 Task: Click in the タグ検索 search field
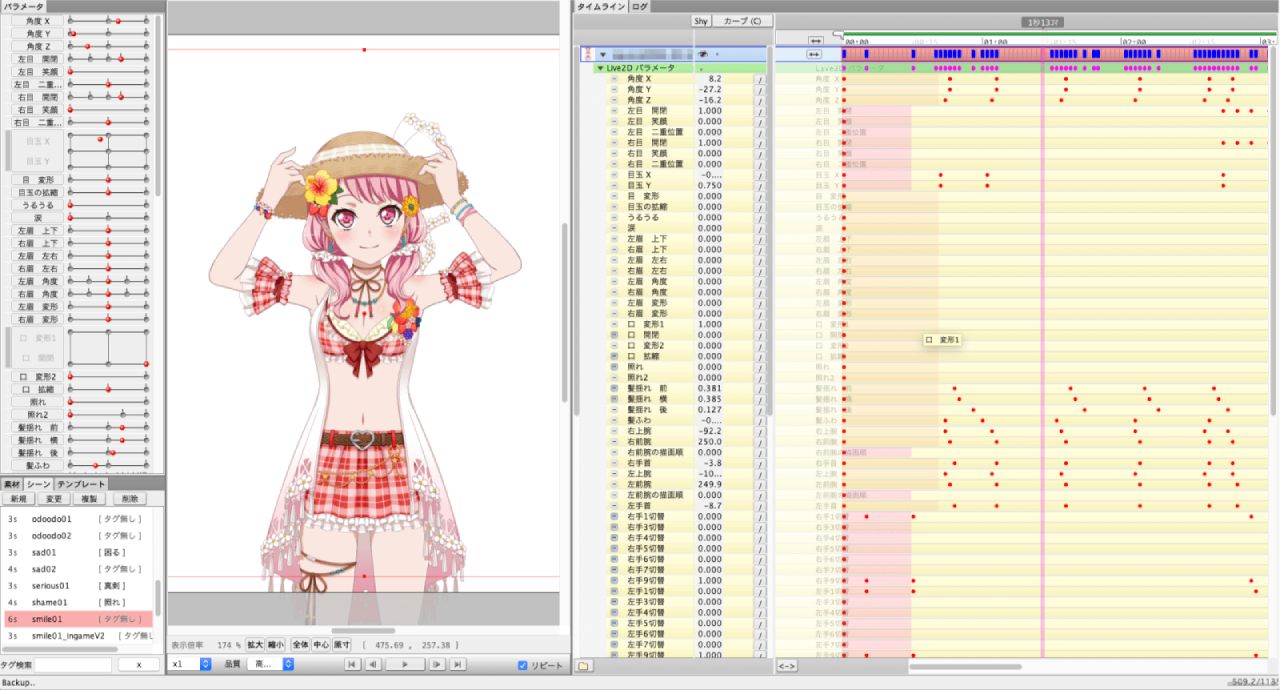click(x=74, y=665)
